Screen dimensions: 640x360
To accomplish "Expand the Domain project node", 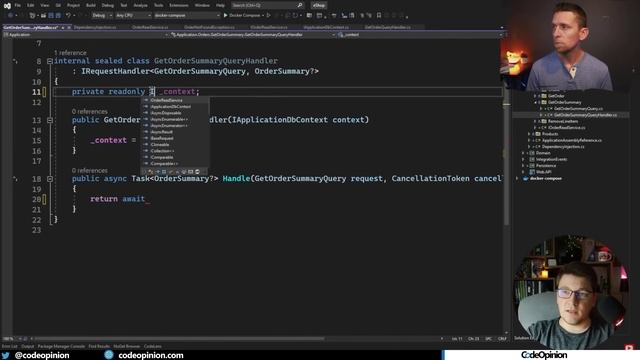I will coord(523,153).
